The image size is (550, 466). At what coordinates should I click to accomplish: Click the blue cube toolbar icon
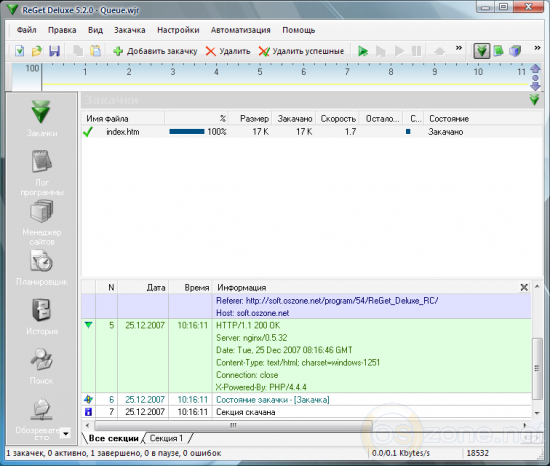click(x=515, y=51)
